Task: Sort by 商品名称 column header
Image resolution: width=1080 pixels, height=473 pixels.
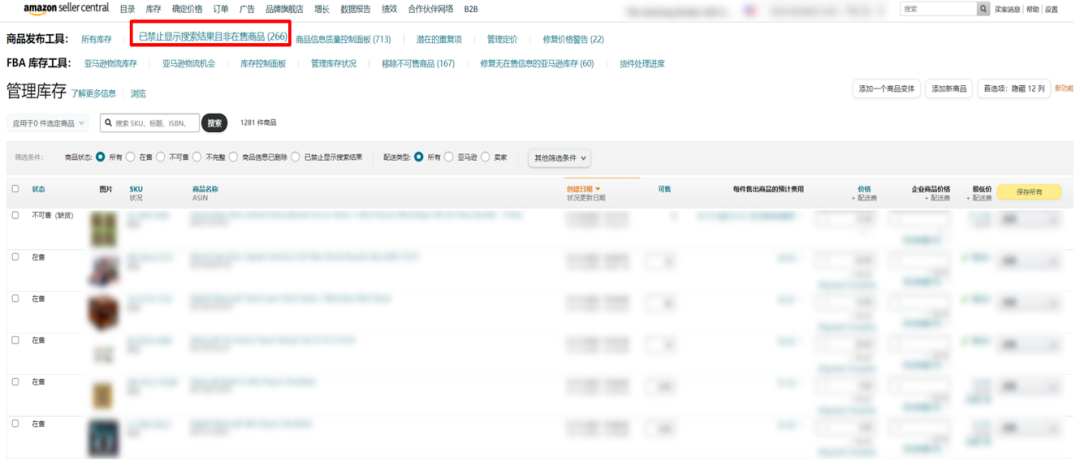Action: pos(205,189)
